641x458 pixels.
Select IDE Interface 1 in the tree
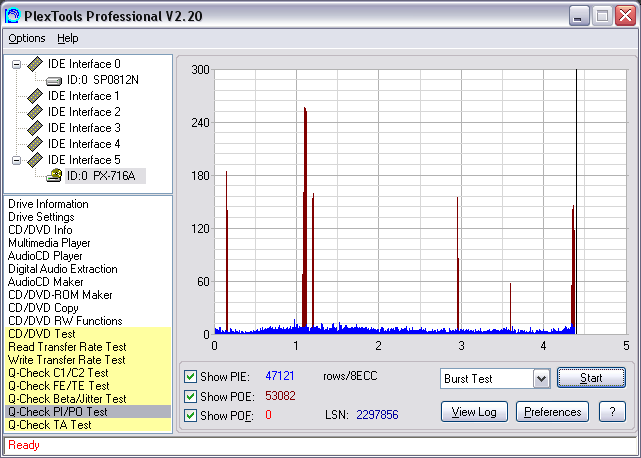(x=83, y=96)
